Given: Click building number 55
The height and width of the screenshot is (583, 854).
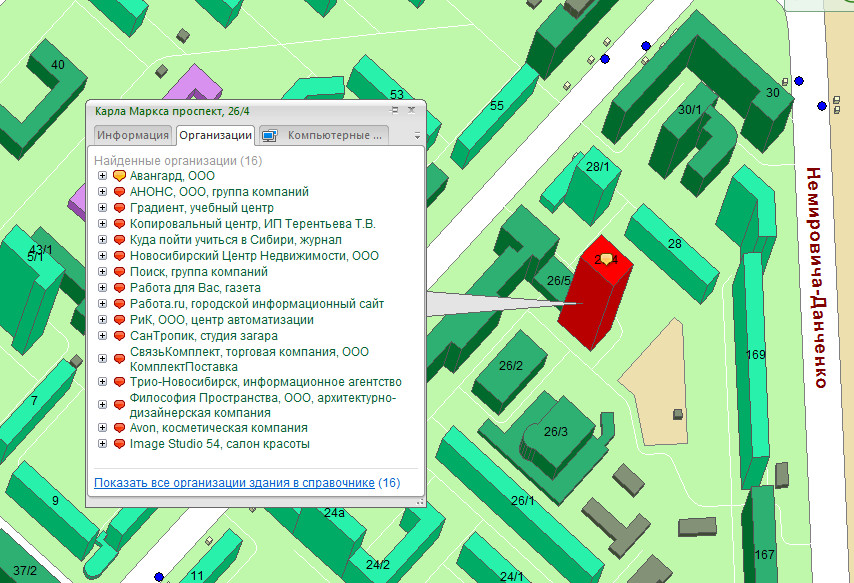Looking at the screenshot, I should [x=497, y=105].
